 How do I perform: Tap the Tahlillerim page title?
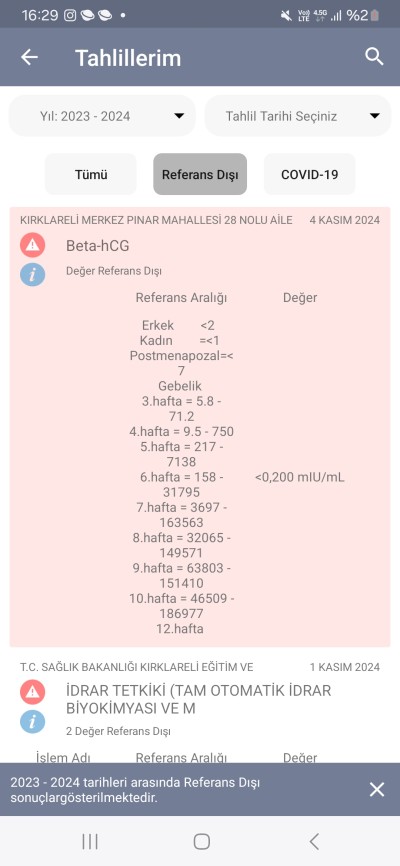128,57
